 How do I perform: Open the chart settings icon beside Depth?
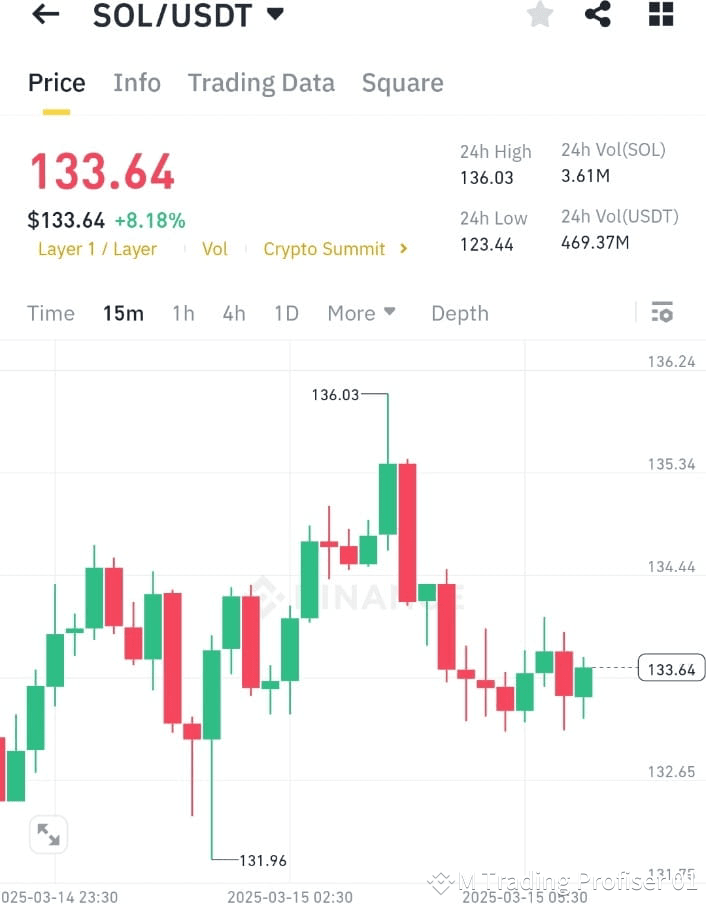click(x=662, y=312)
